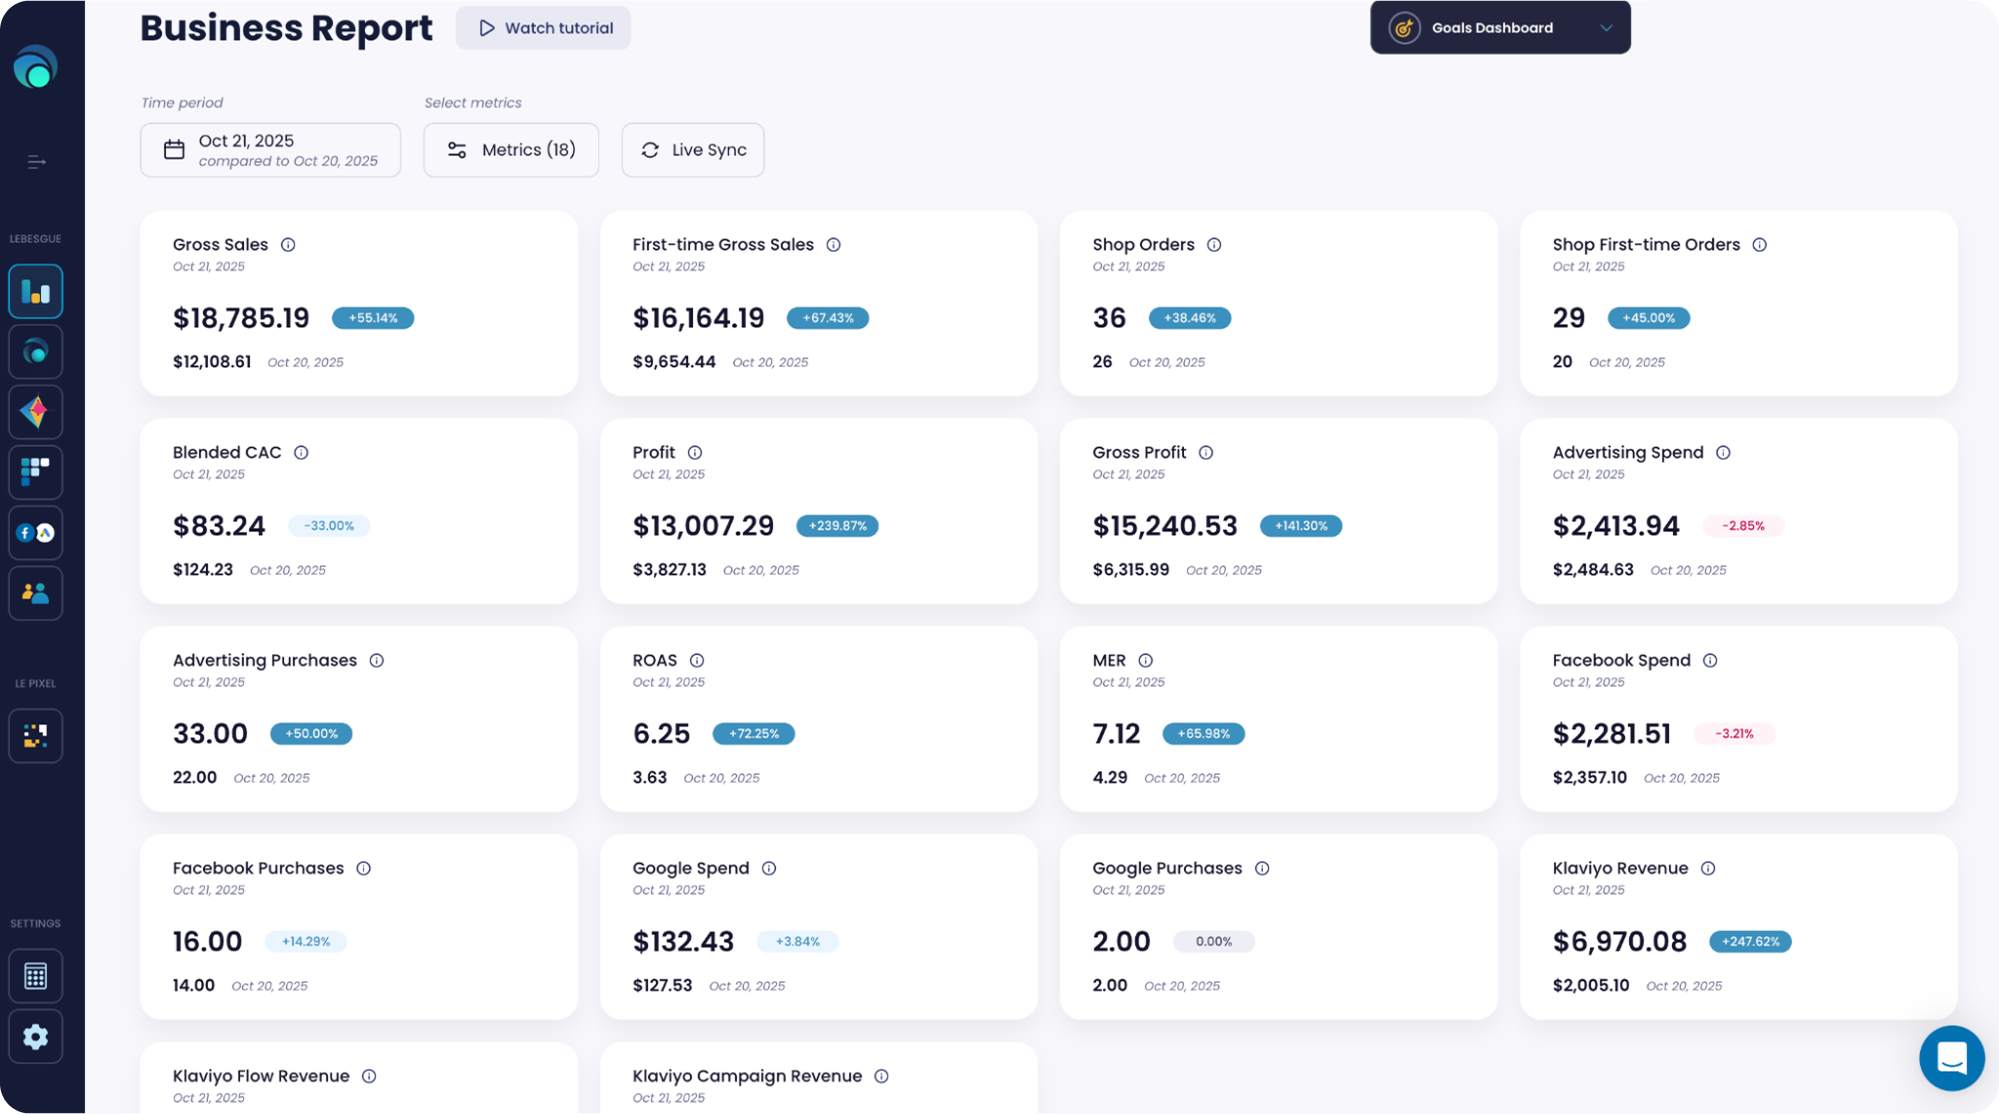1999x1114 pixels.
Task: Click the Watch tutorial button
Action: (543, 28)
